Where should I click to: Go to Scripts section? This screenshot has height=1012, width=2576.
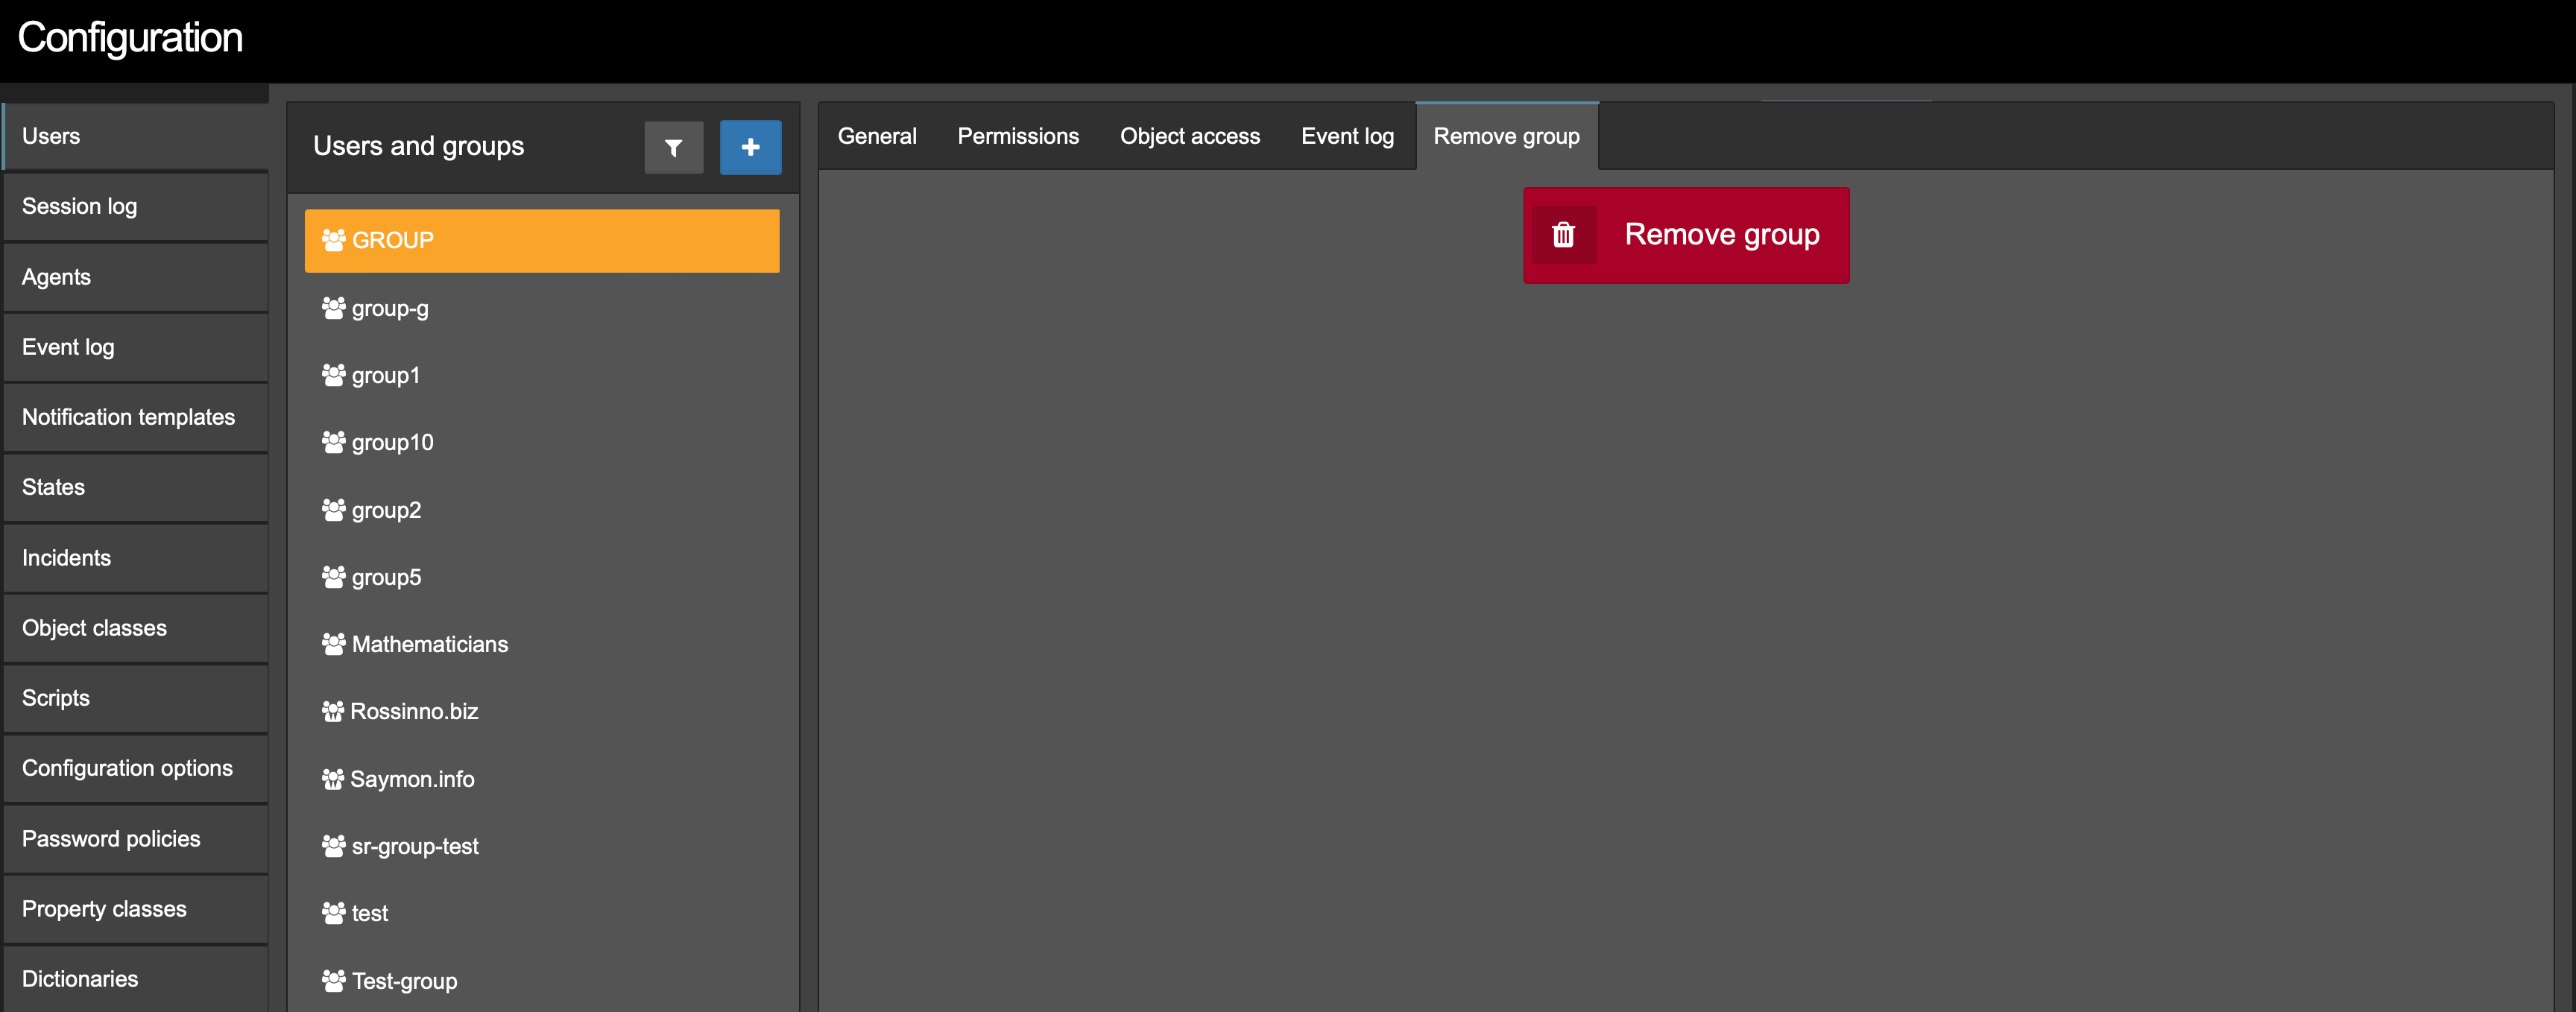click(x=136, y=698)
